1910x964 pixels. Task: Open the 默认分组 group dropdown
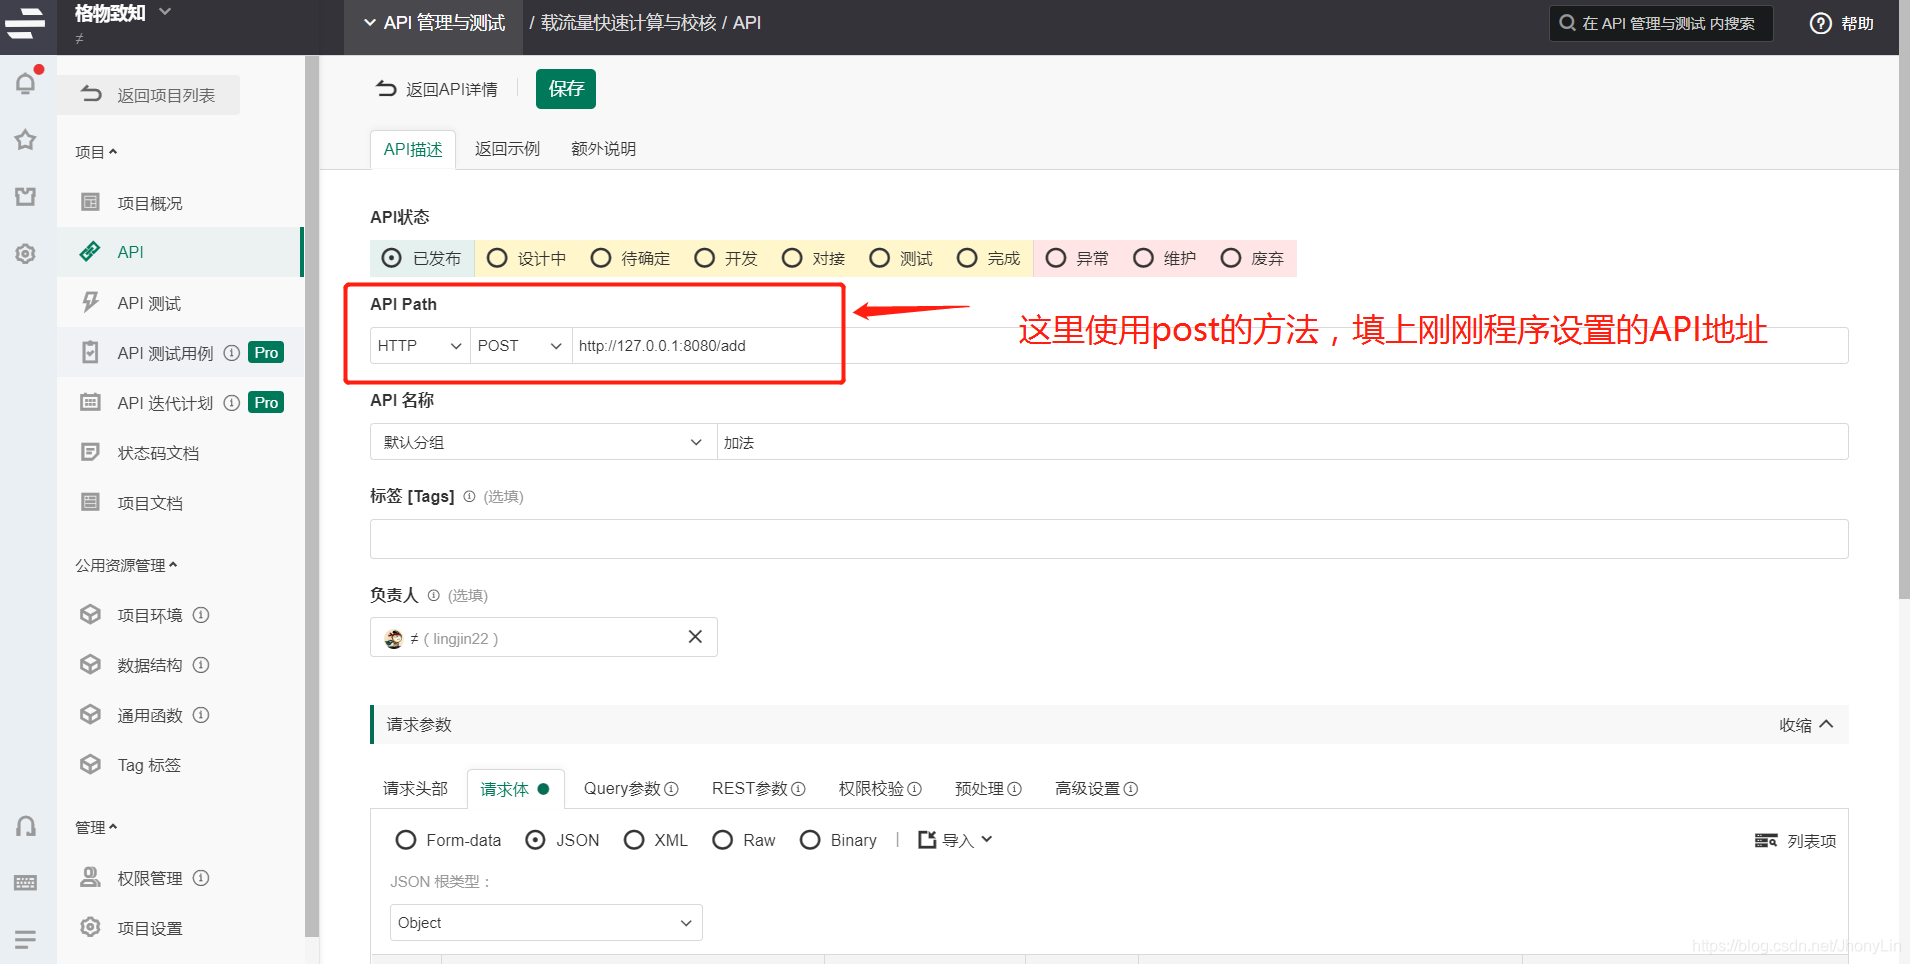[x=543, y=442]
